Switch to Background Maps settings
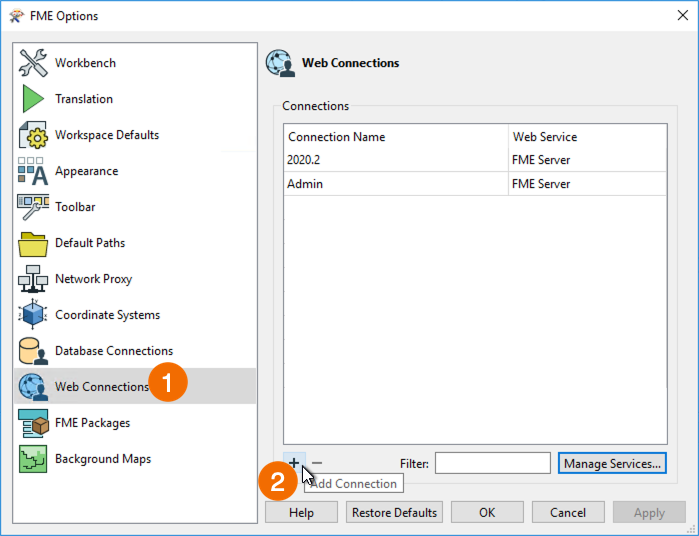 [102, 459]
